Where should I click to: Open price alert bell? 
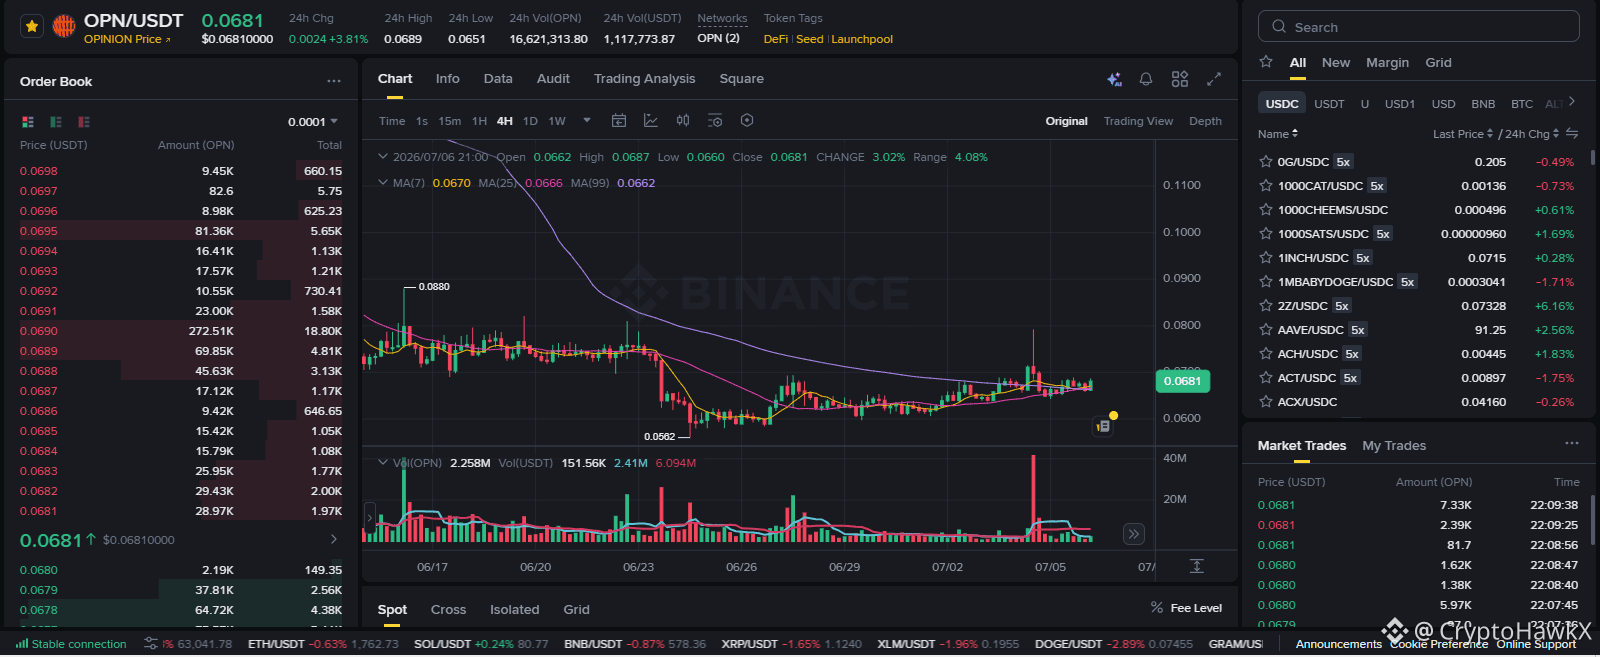1146,79
